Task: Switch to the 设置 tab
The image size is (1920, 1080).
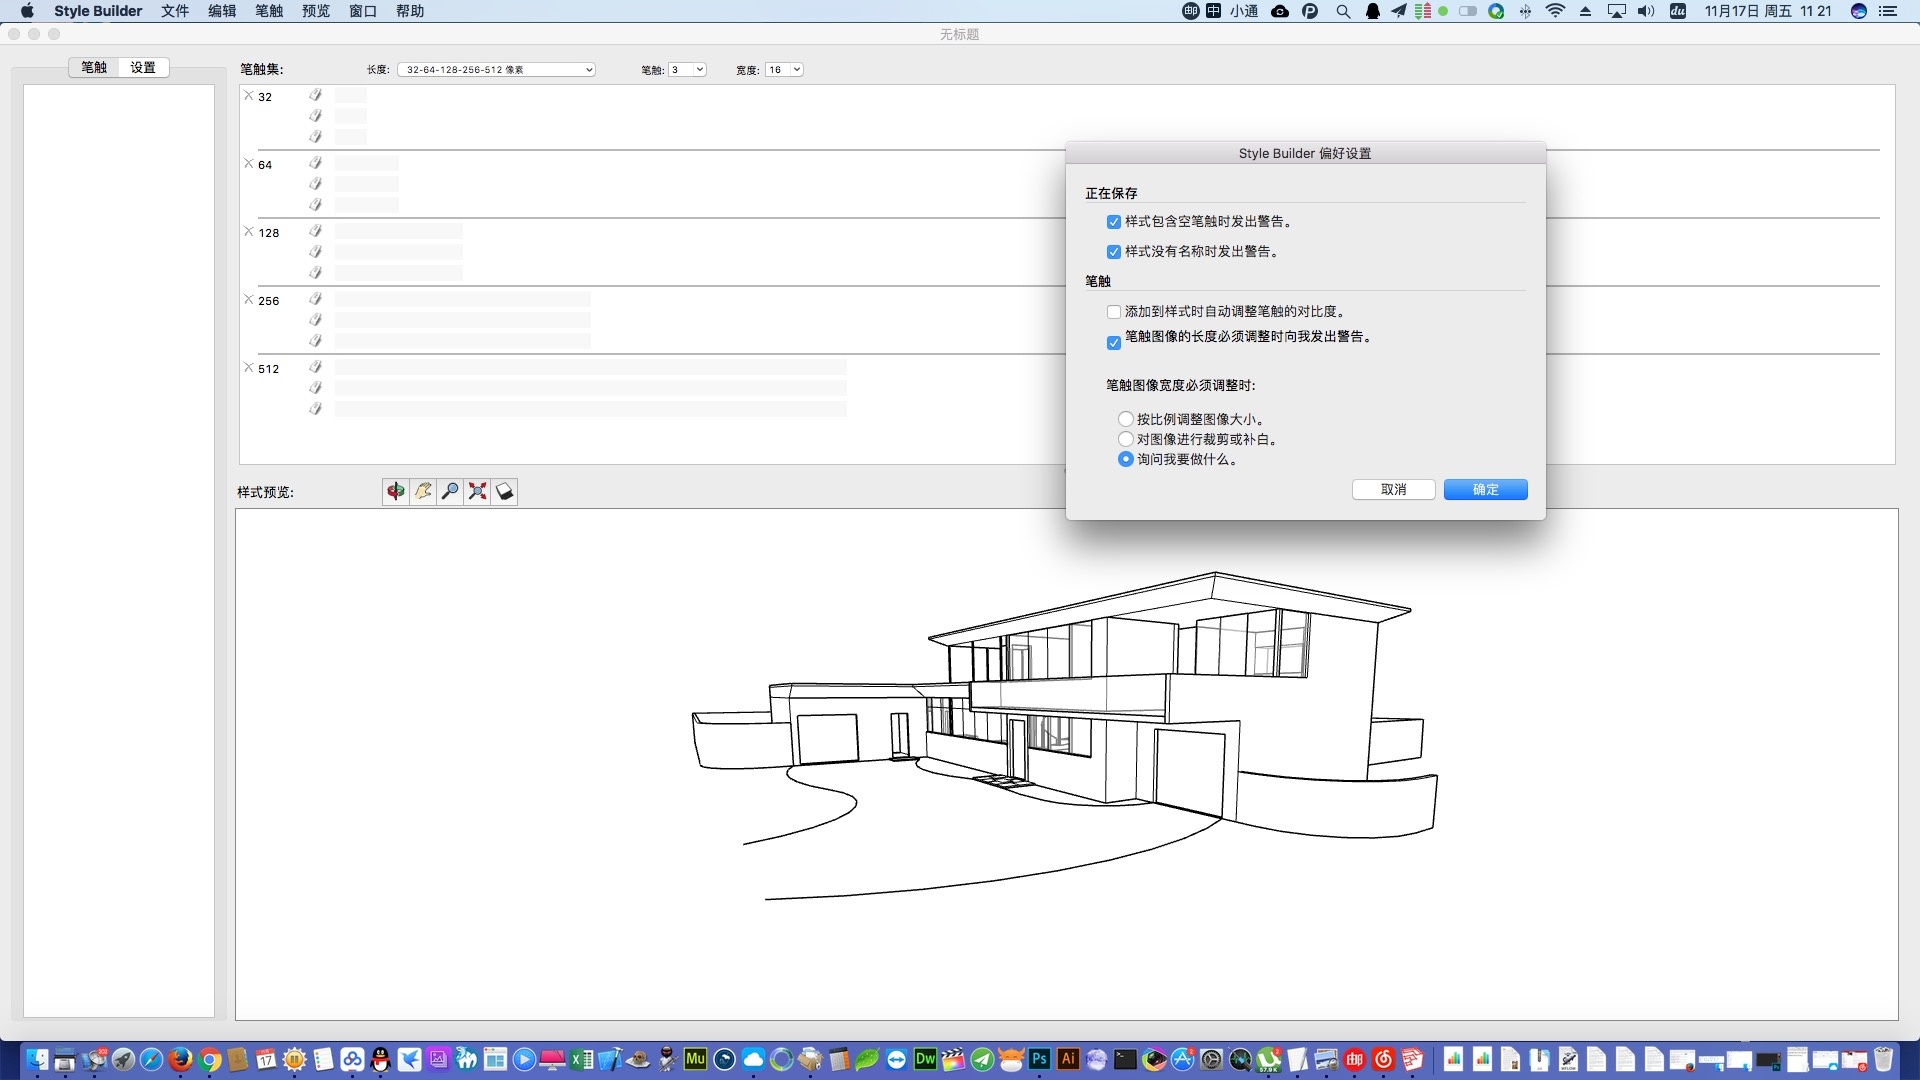Action: [x=143, y=67]
